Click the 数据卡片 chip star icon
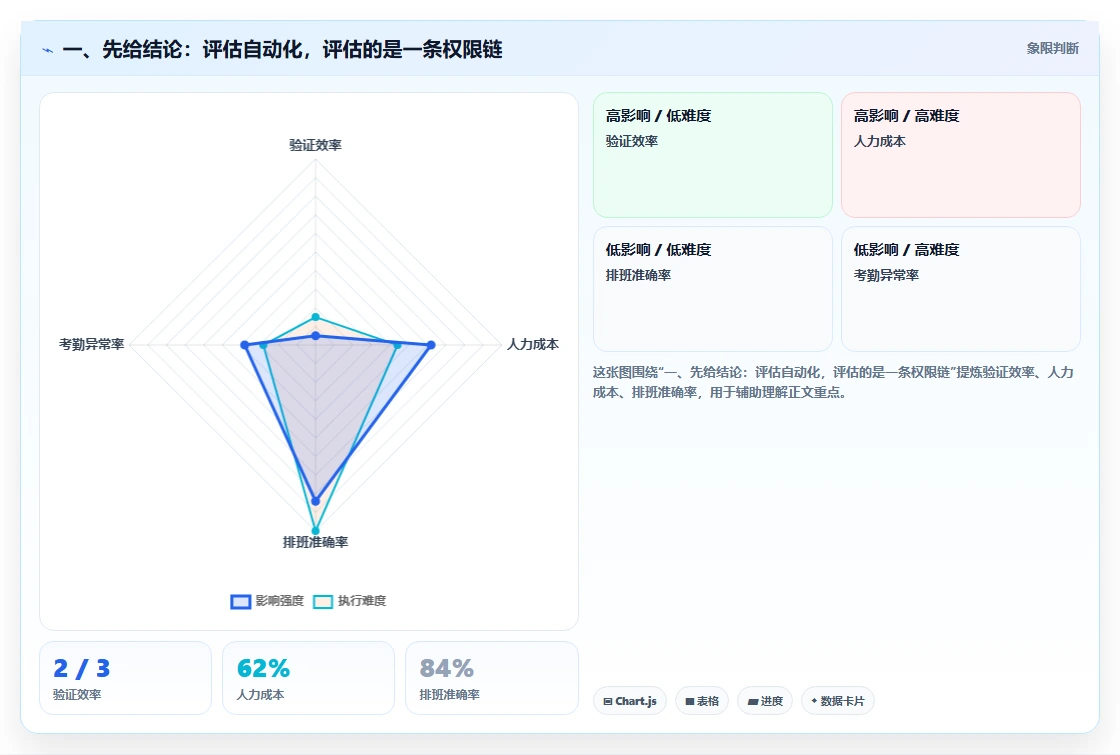Screen dimensions: 1120x755 (814, 701)
